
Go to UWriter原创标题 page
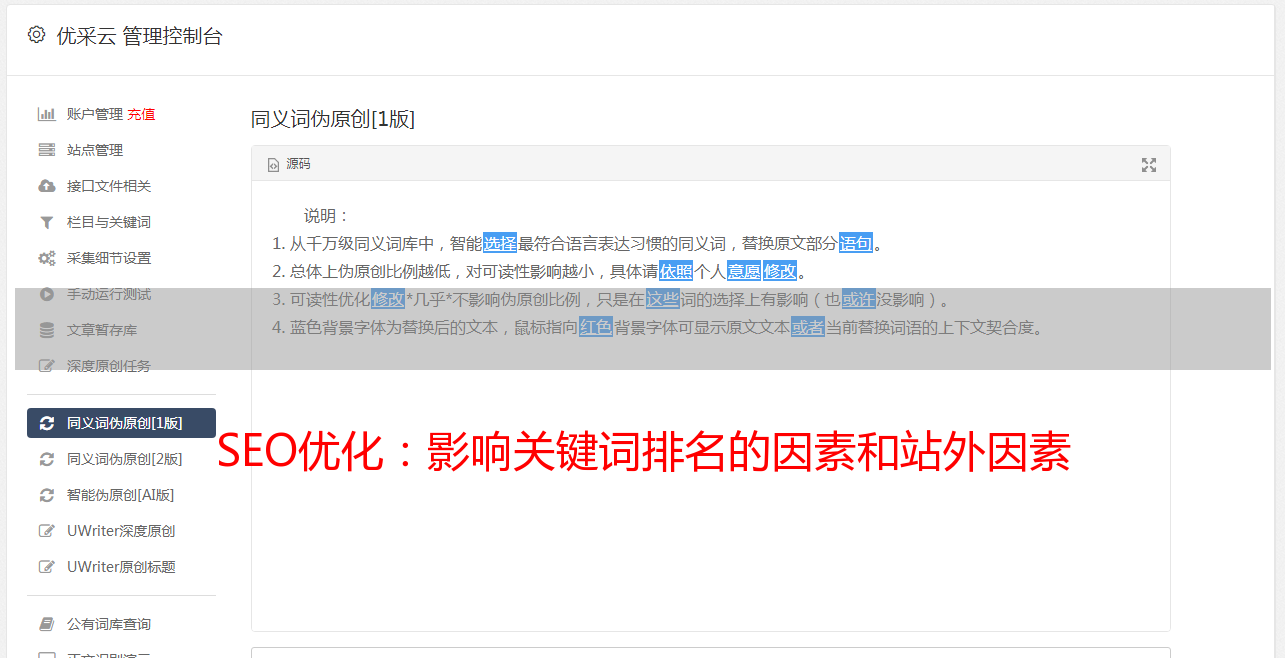pyautogui.click(x=121, y=567)
